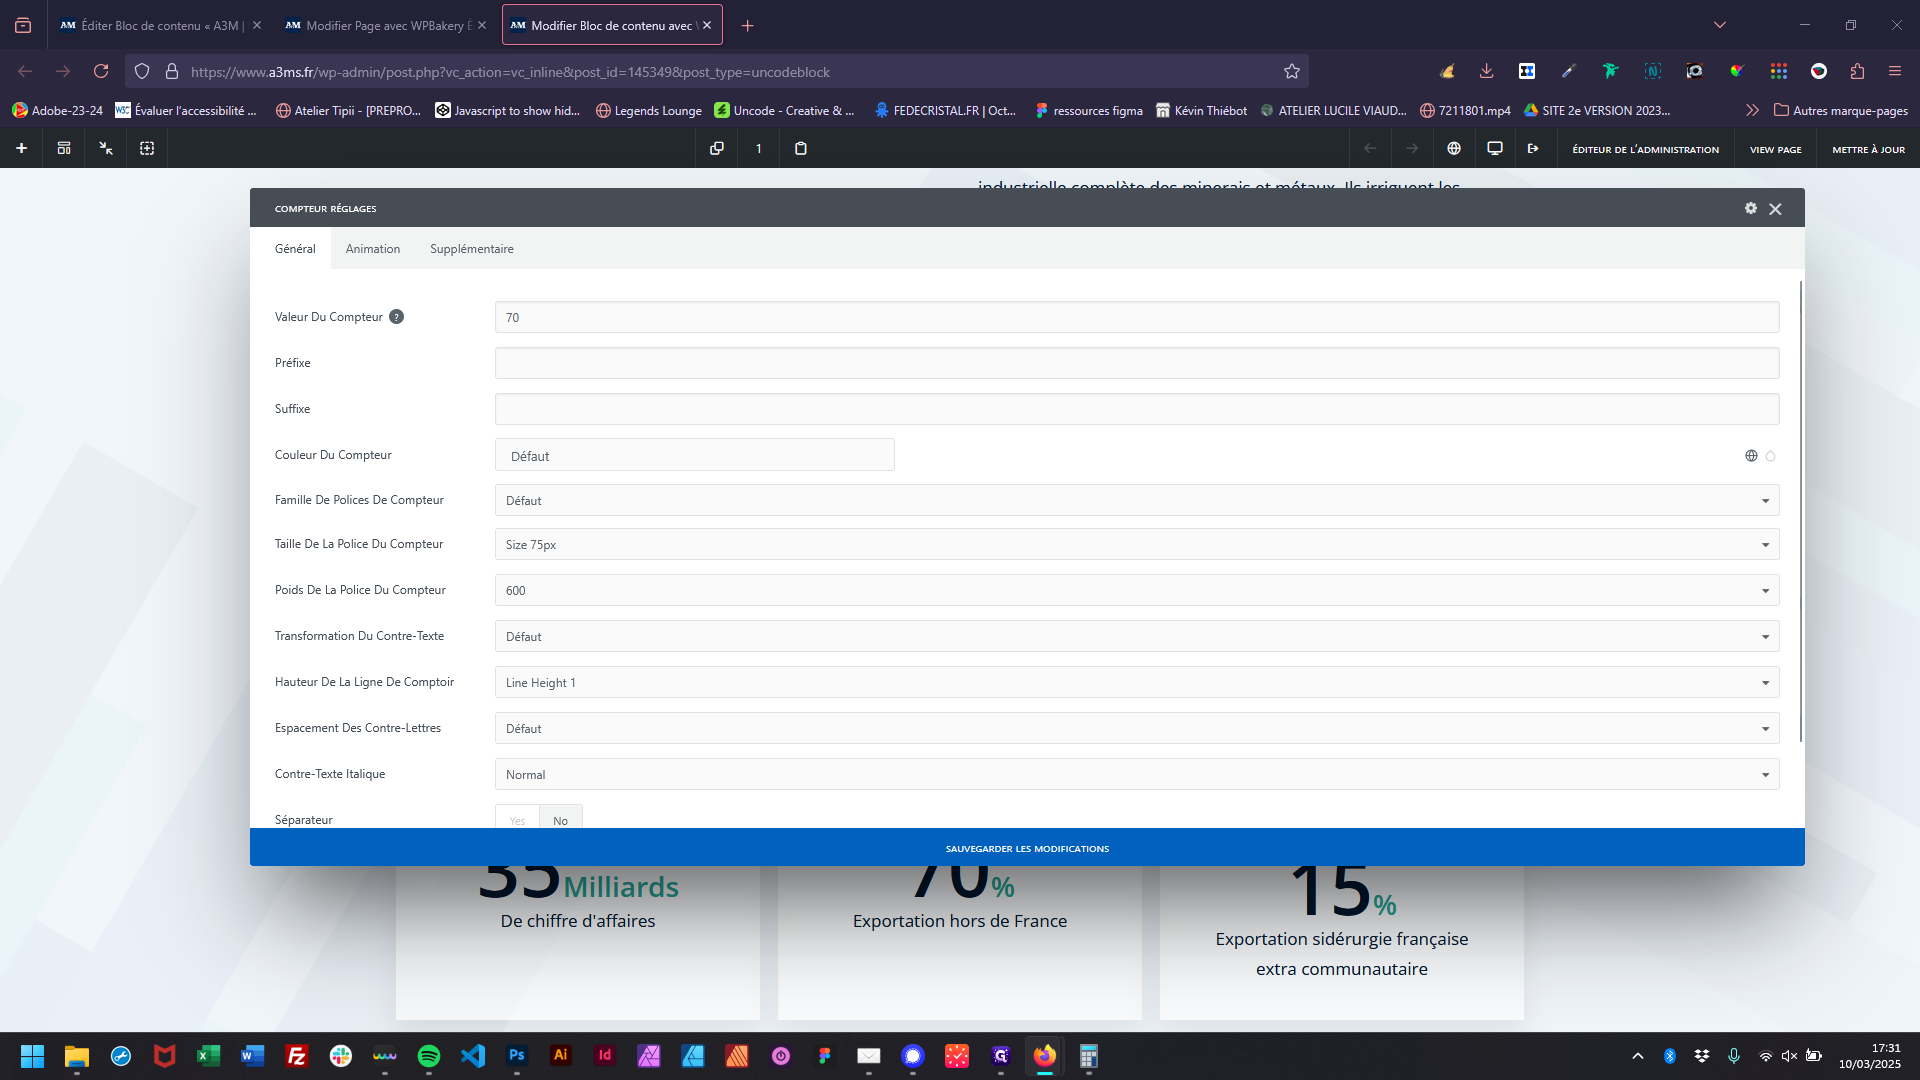Click Mettre à Jour button

coord(1868,149)
